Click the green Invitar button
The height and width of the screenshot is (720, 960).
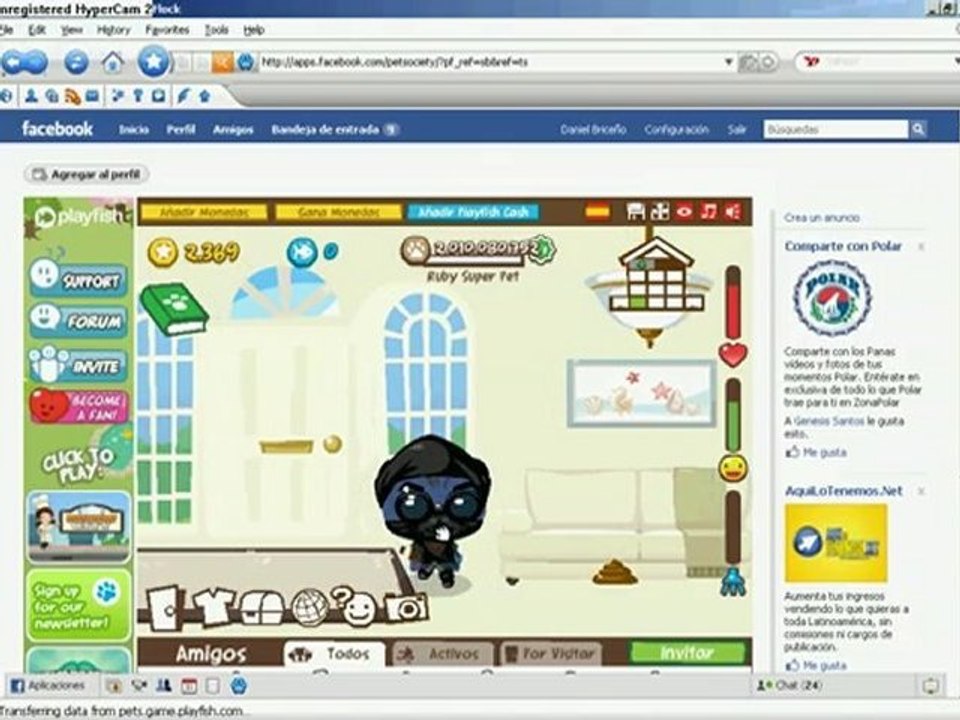687,653
